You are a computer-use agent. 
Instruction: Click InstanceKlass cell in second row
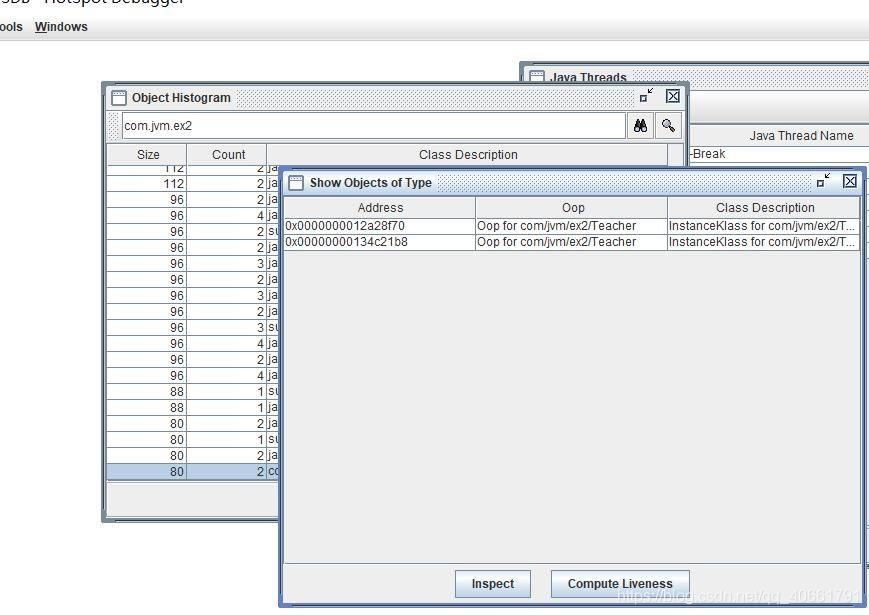tap(764, 242)
